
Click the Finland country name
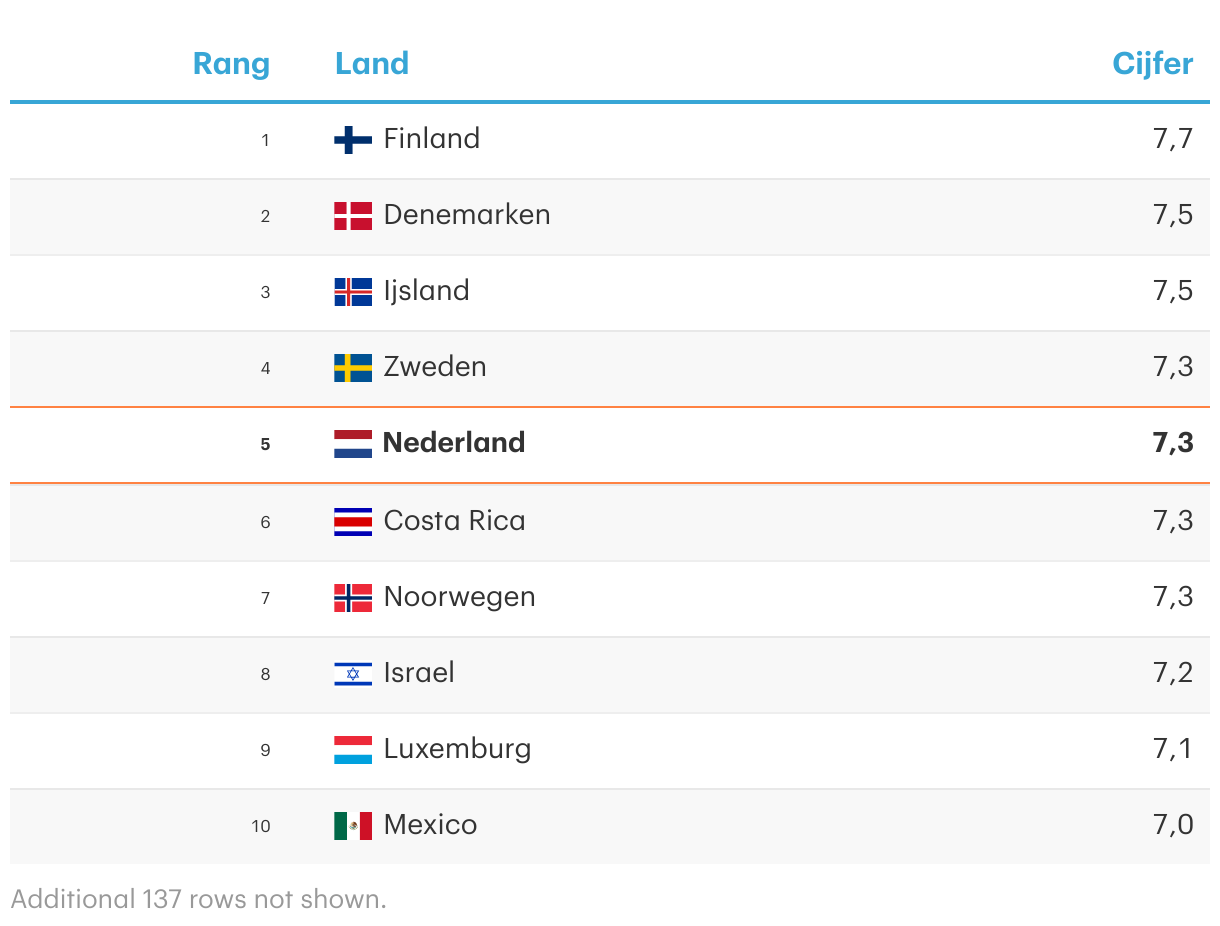pyautogui.click(x=431, y=139)
